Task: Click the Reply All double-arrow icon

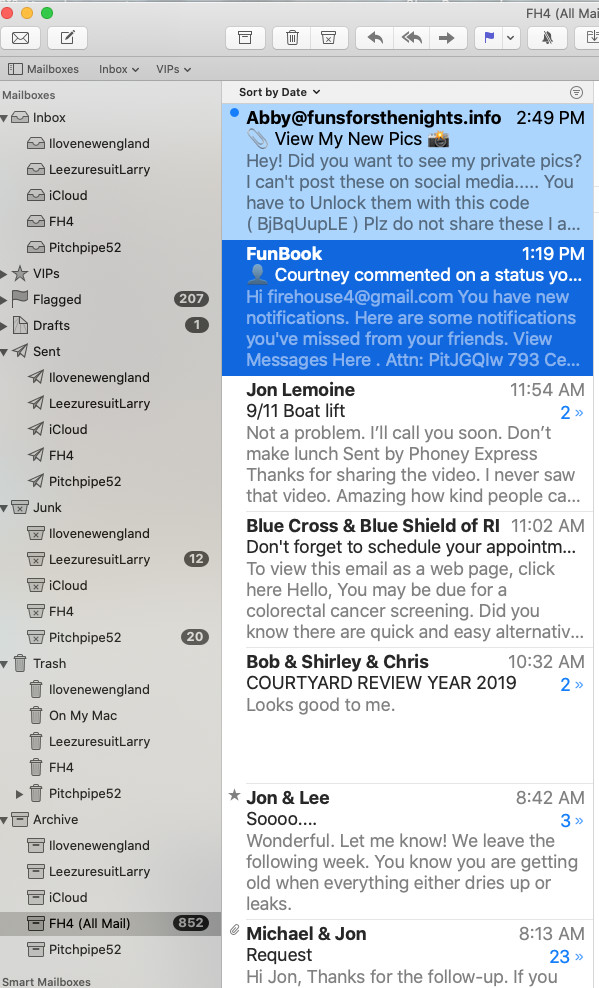Action: [411, 38]
